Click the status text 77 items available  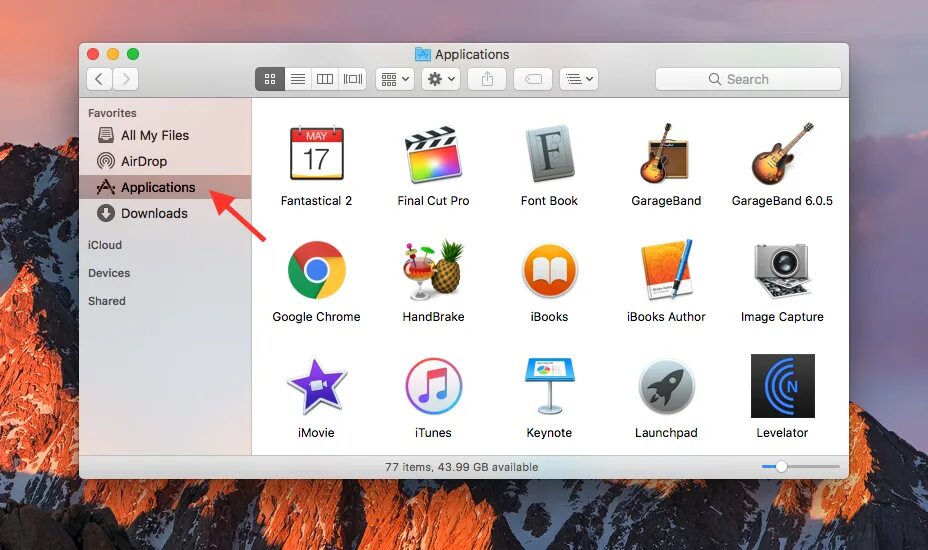tap(462, 467)
